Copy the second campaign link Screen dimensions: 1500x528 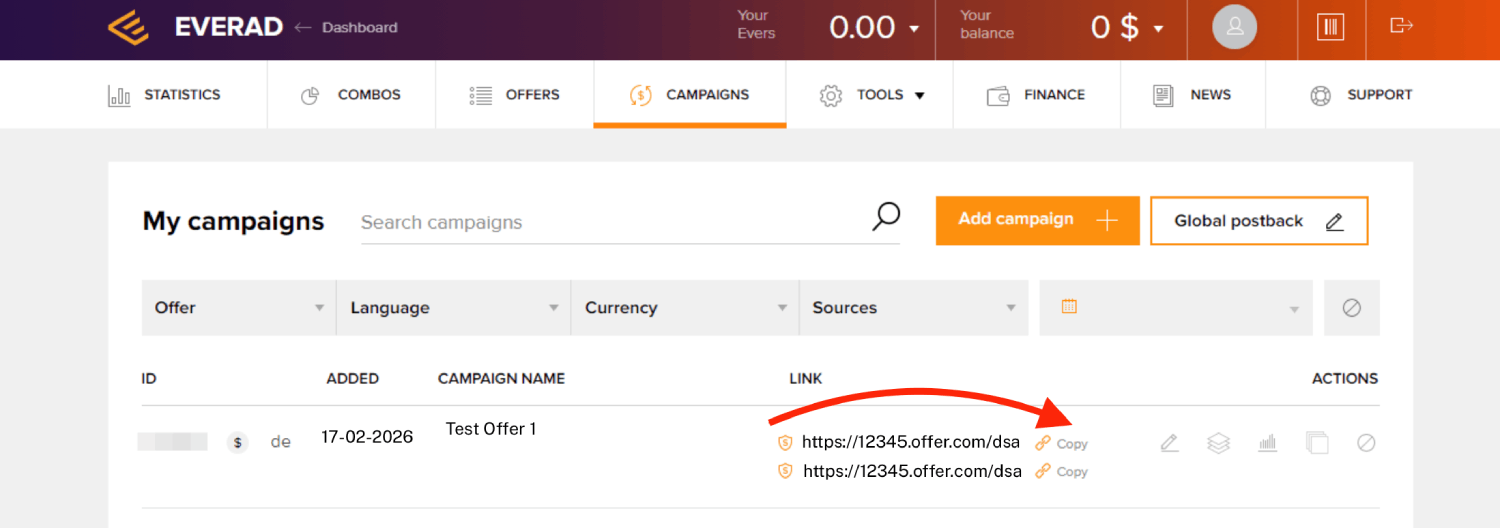1062,471
